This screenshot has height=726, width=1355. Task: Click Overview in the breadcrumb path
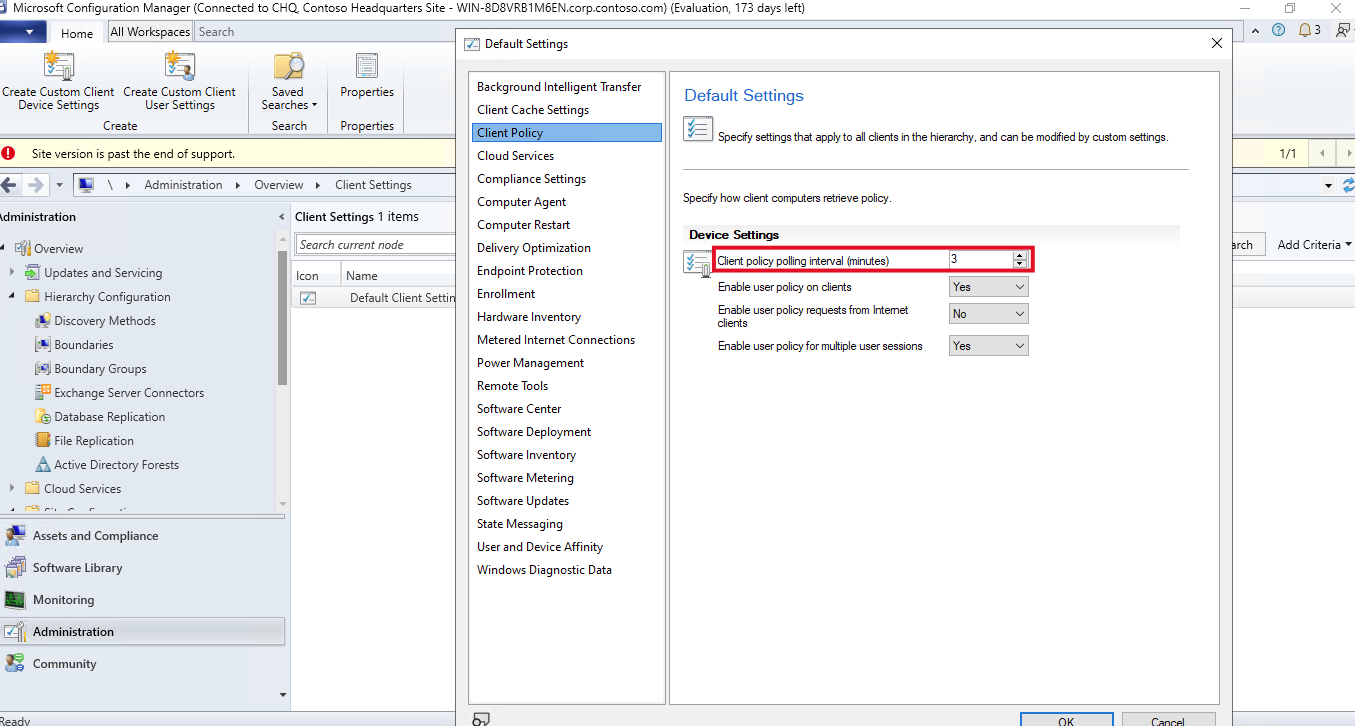(x=279, y=185)
